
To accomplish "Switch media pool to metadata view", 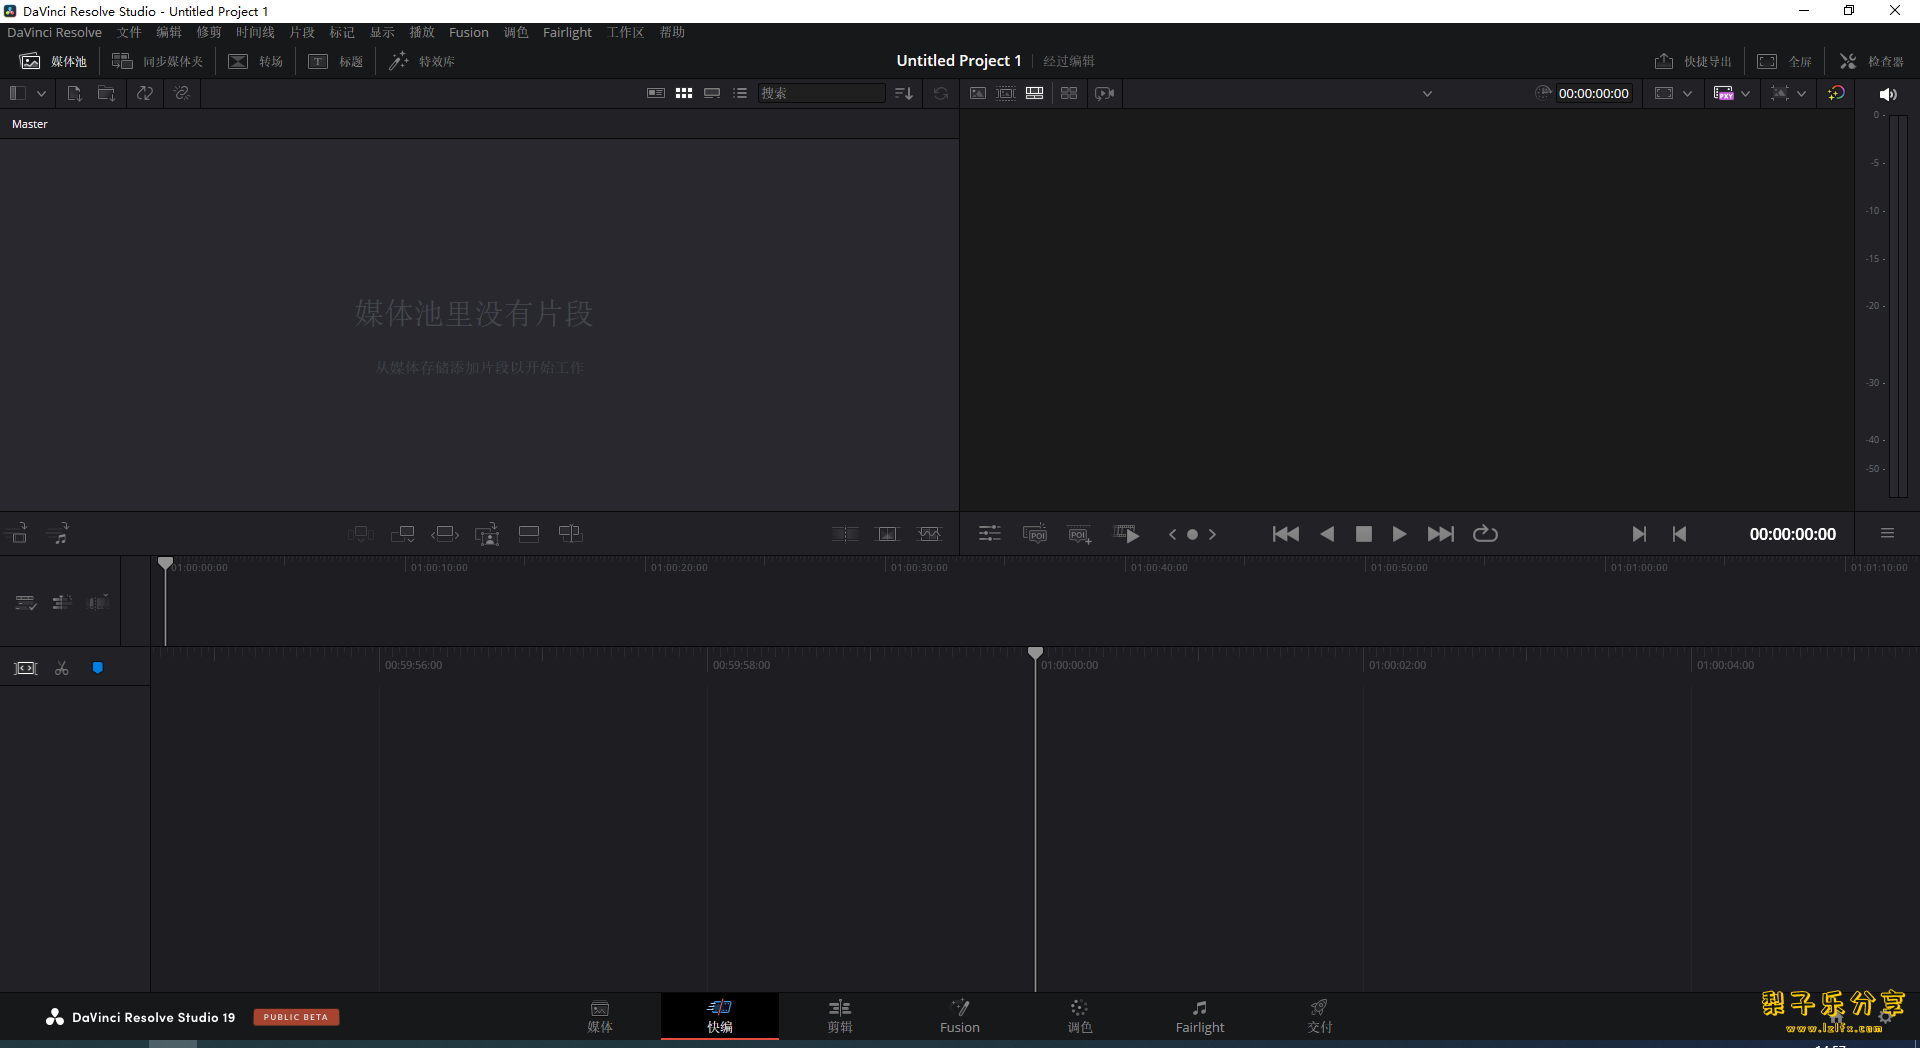I will click(x=656, y=93).
